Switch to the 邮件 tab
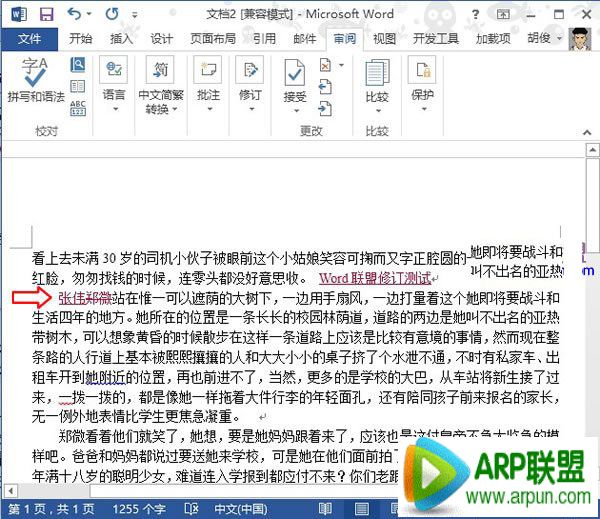 coord(305,39)
